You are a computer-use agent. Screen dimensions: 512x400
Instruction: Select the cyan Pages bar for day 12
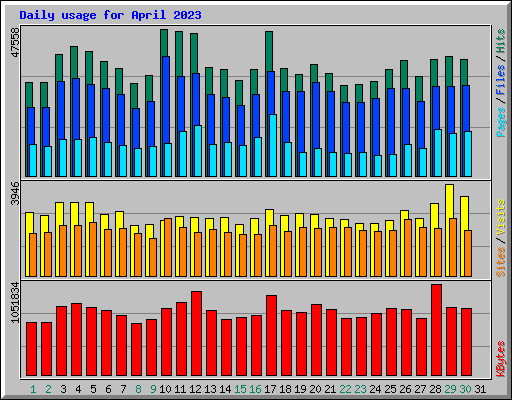point(198,151)
